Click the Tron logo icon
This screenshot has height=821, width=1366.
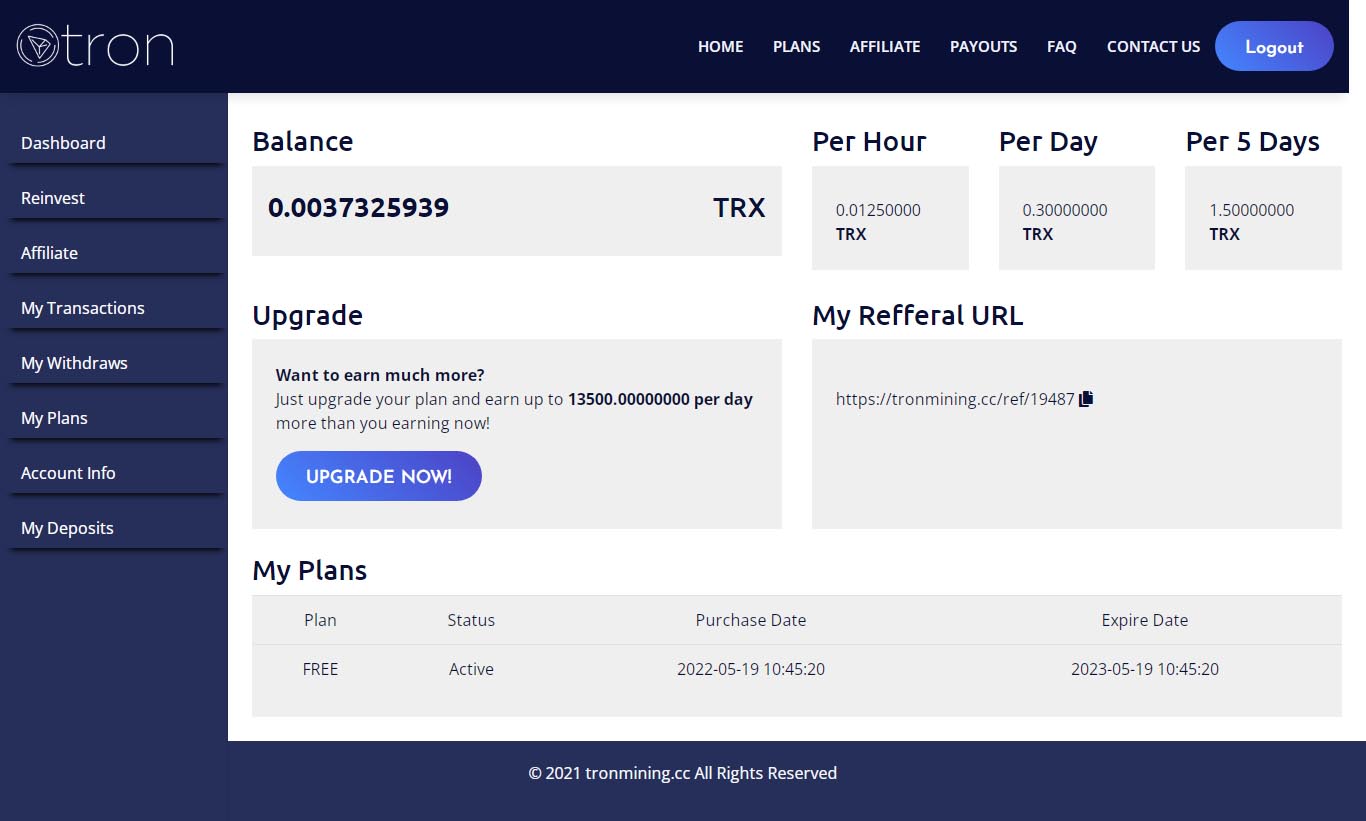[38, 46]
